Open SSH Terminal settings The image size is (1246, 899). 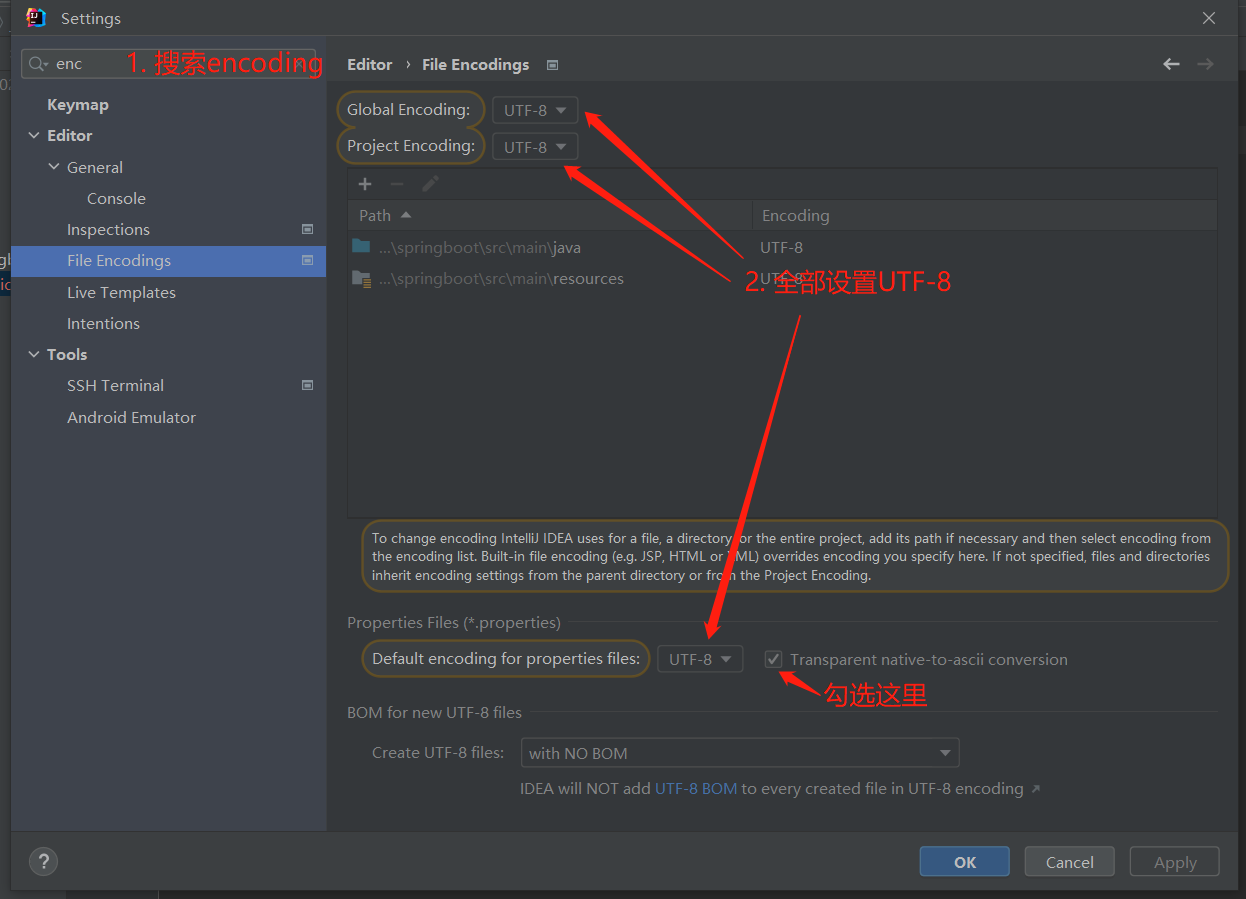[115, 385]
